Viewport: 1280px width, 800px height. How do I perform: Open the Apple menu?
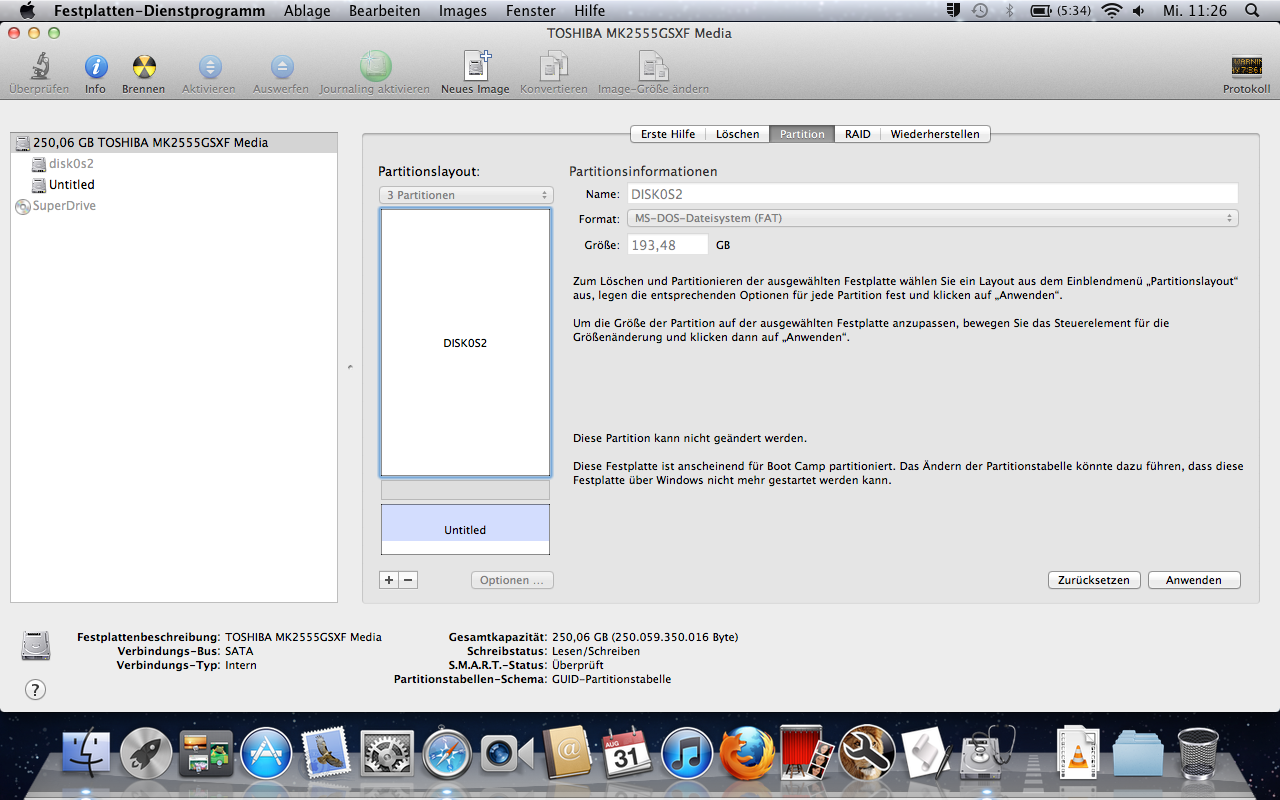(27, 10)
